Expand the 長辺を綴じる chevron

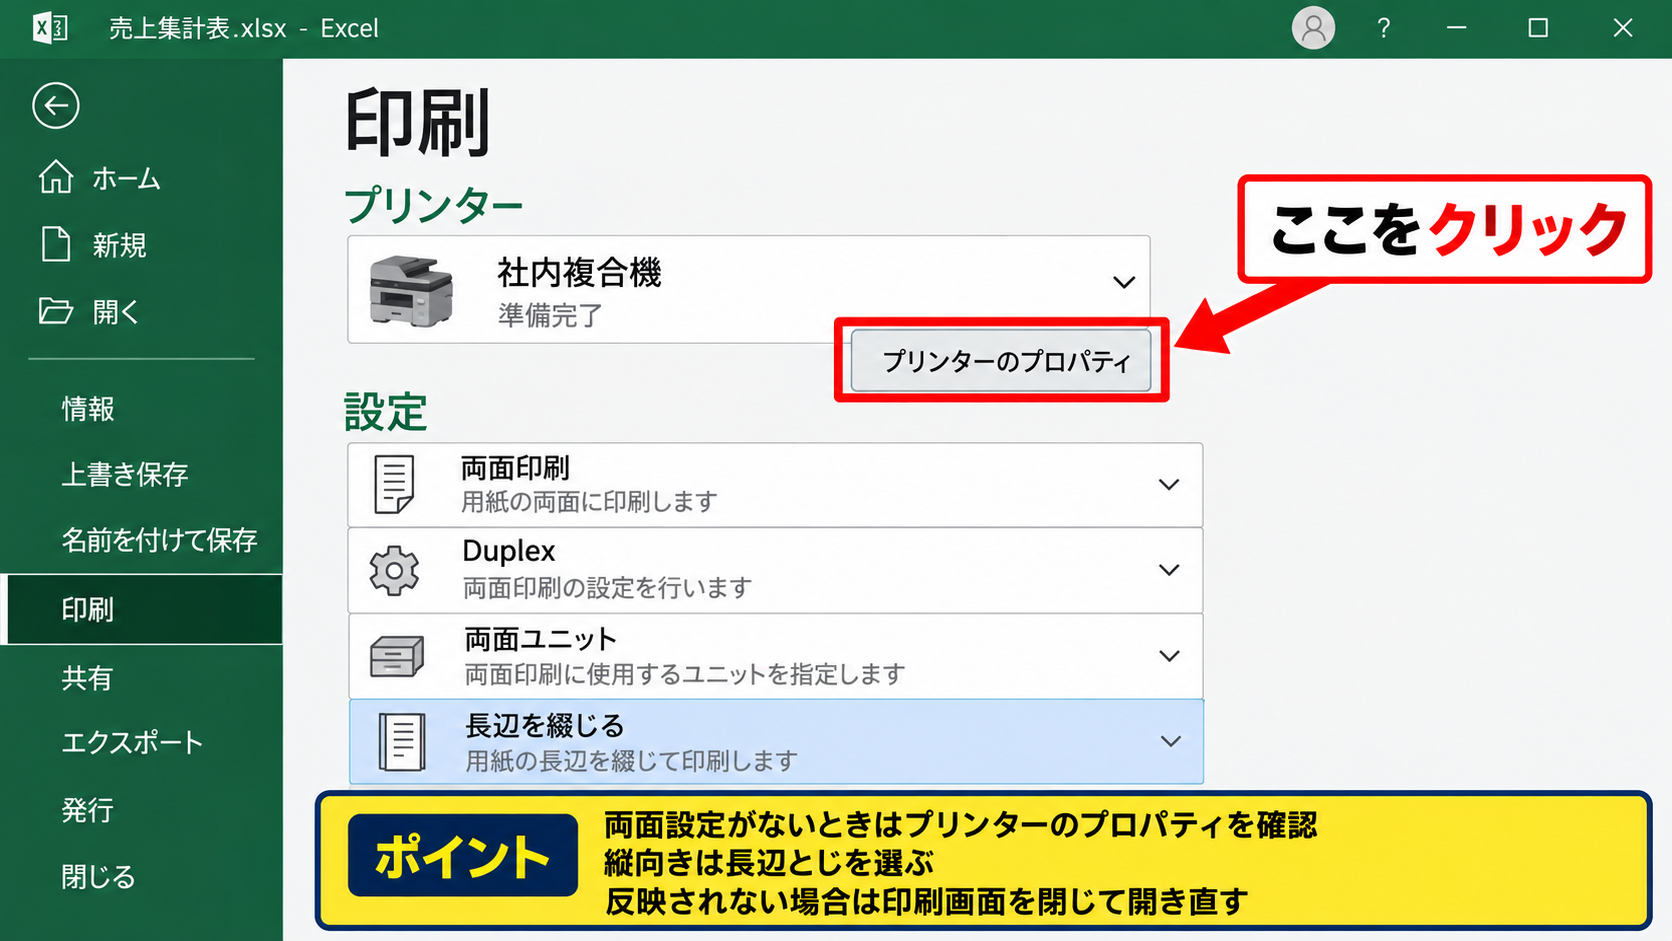(1170, 742)
